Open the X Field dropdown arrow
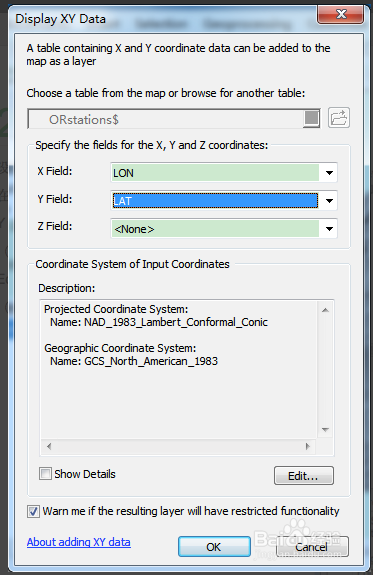The height and width of the screenshot is (575, 373). (329, 173)
